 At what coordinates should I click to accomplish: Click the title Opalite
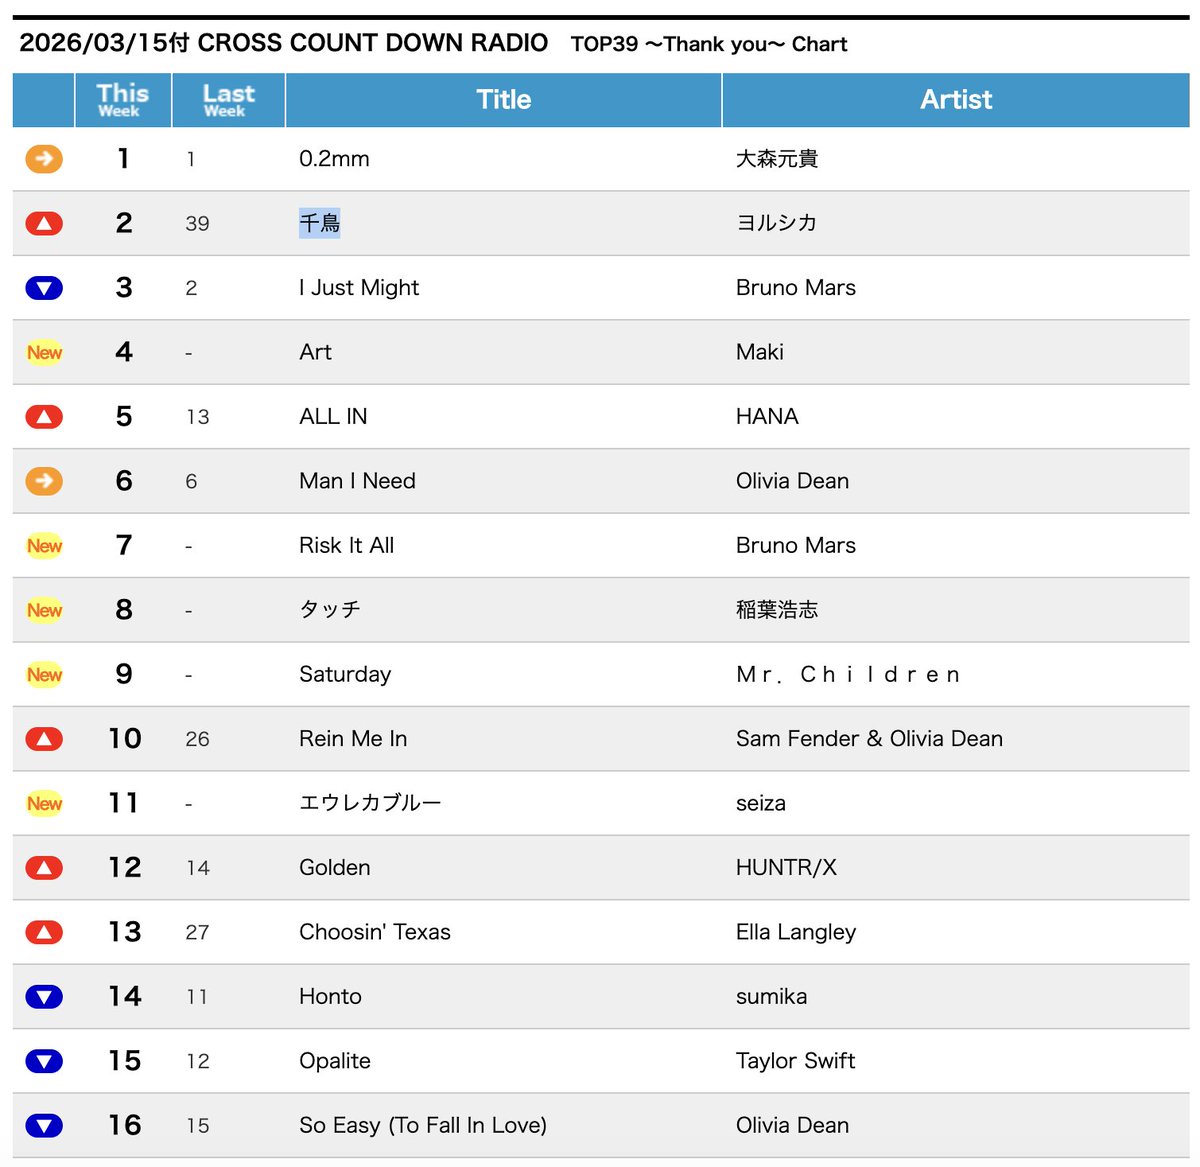335,1061
